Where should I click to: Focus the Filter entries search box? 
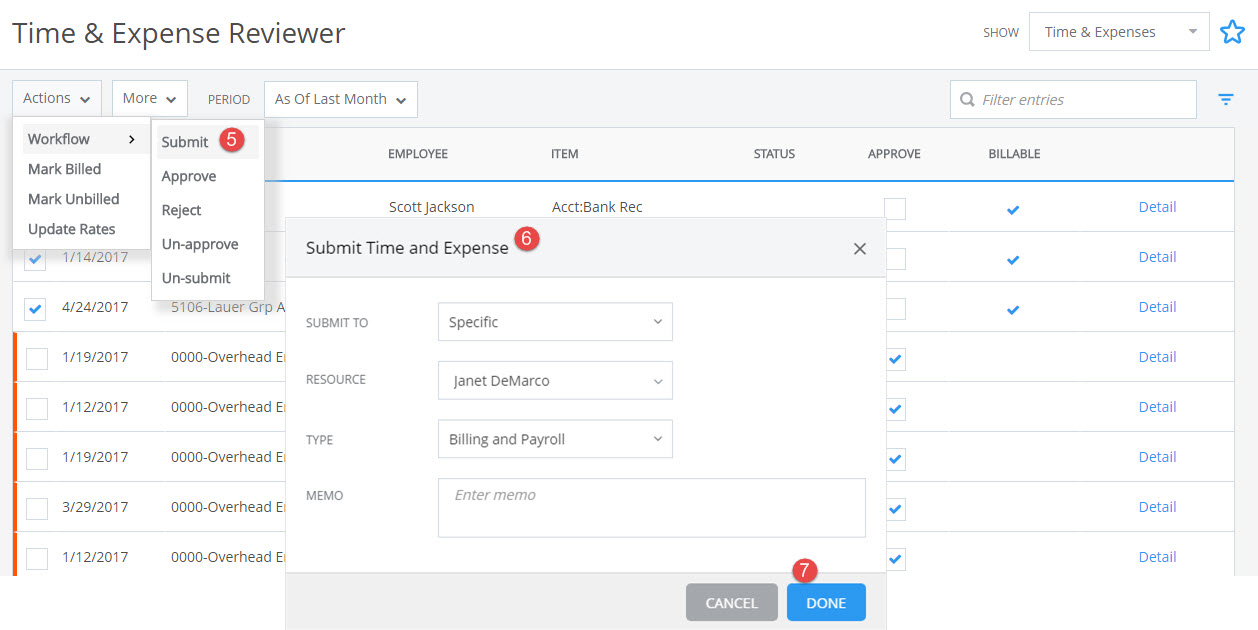[x=1073, y=100]
